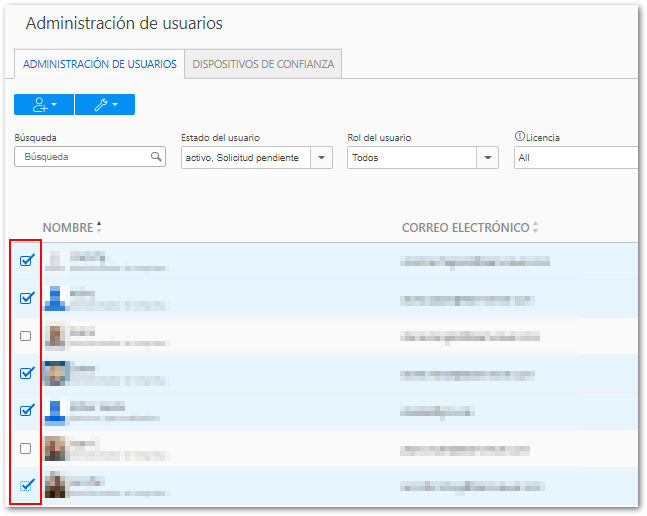Open the Licencia combo box showing All
This screenshot has height=516, width=647.
click(x=576, y=158)
